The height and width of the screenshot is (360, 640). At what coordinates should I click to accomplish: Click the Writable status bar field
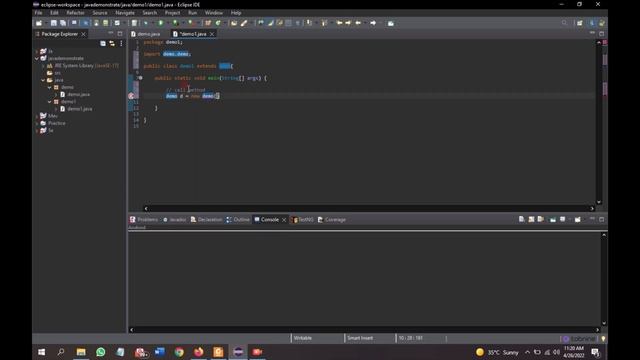coord(303,338)
